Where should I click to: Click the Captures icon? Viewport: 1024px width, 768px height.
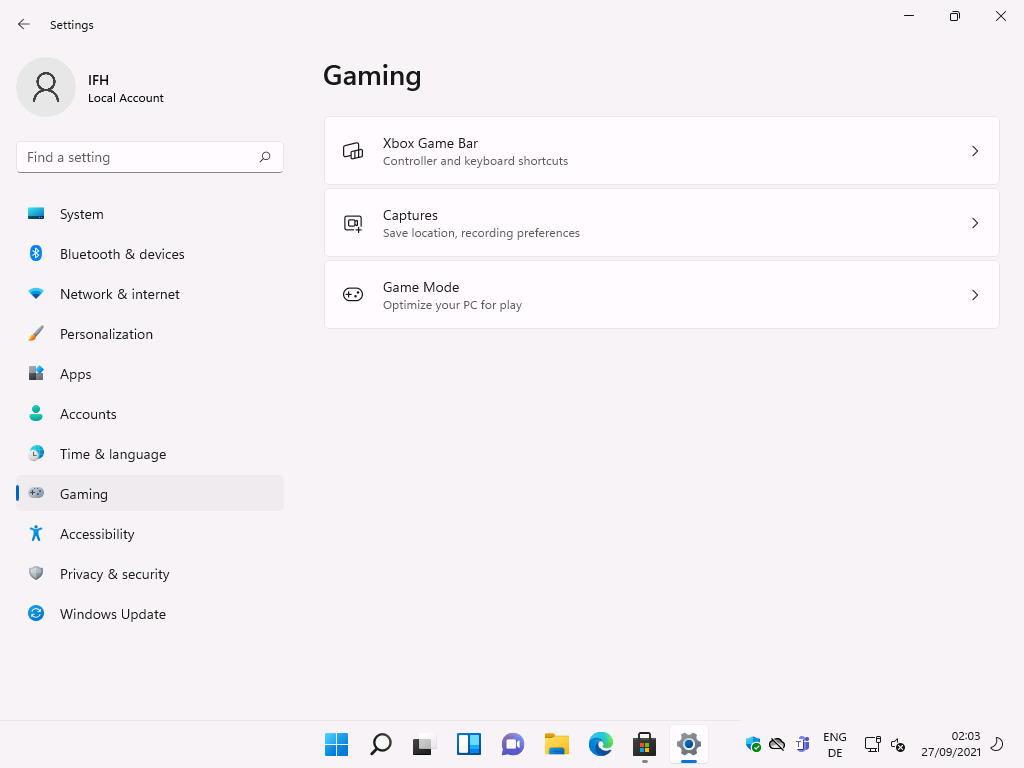coord(353,223)
